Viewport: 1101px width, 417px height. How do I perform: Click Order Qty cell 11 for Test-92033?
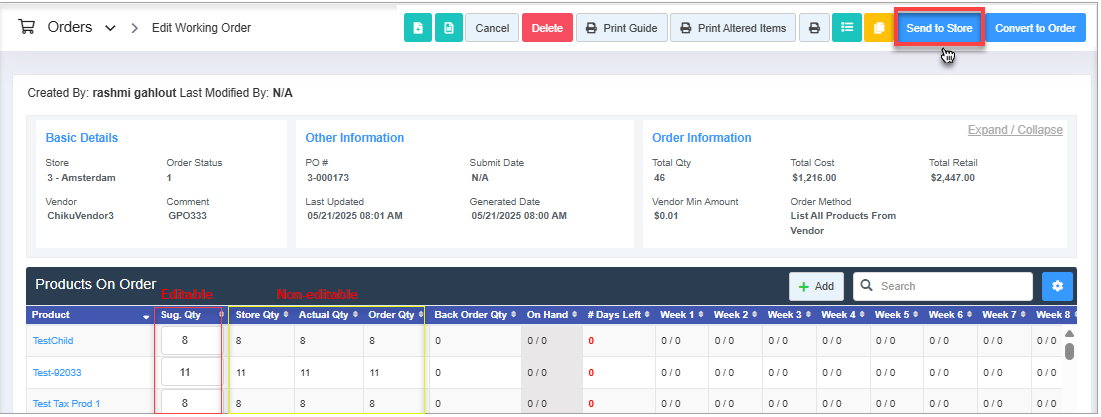374,373
